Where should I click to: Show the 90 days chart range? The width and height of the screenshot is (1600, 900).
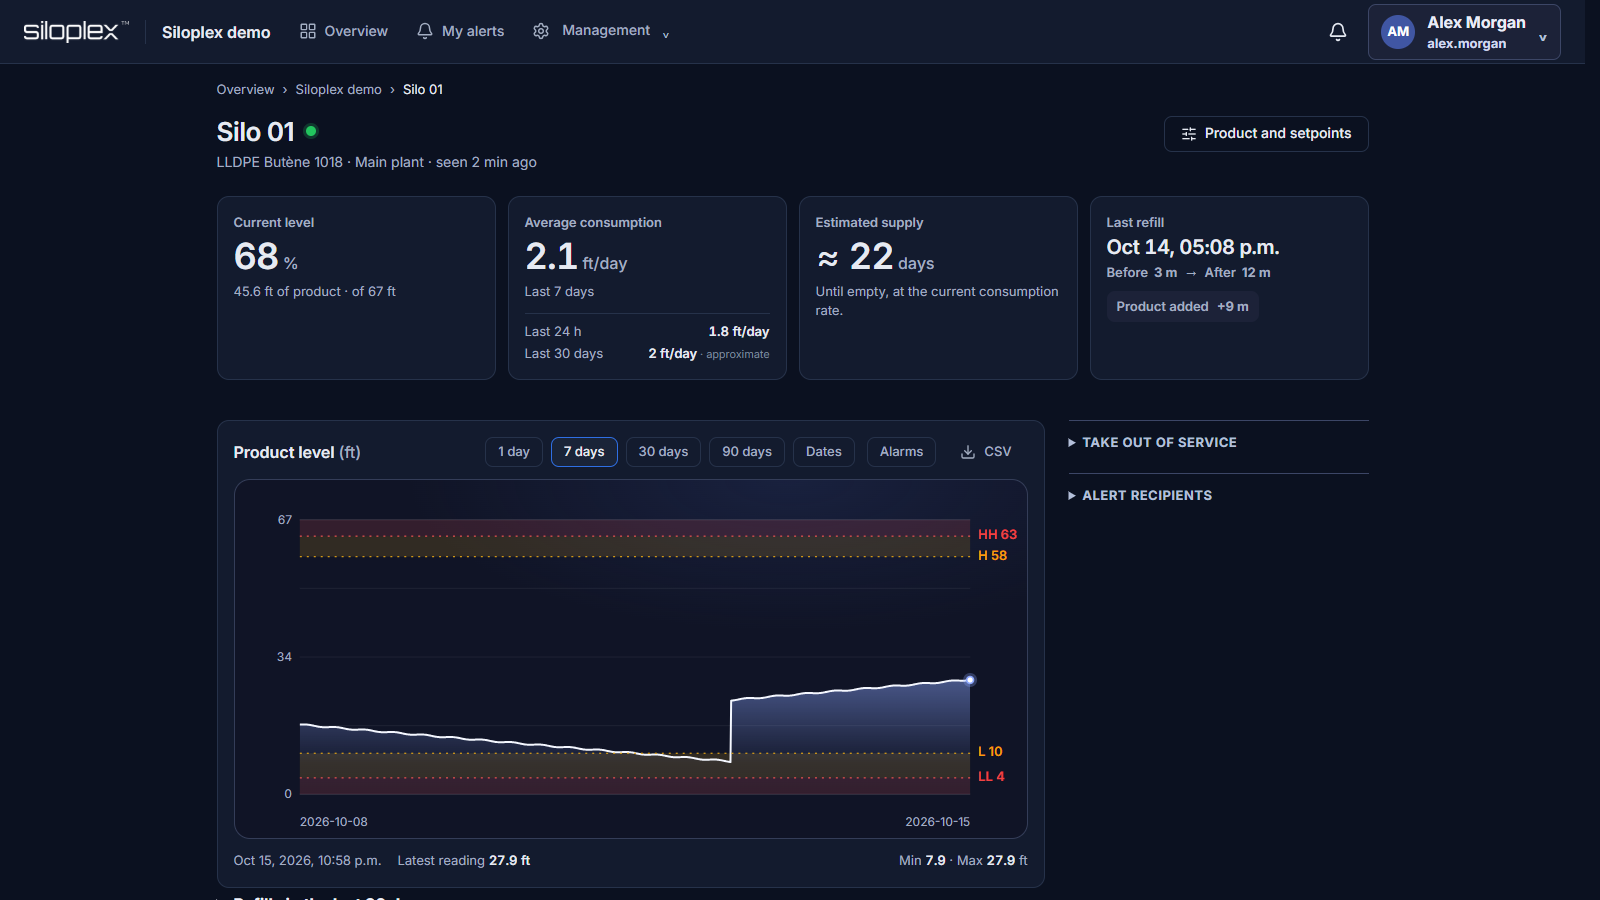[x=747, y=452]
